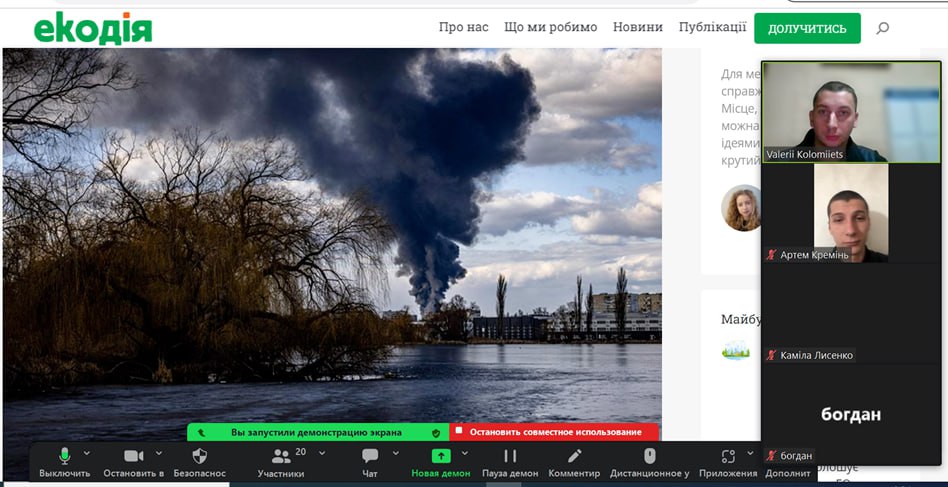Select богдан participant tile
This screenshot has height=487, width=948.
click(x=851, y=414)
